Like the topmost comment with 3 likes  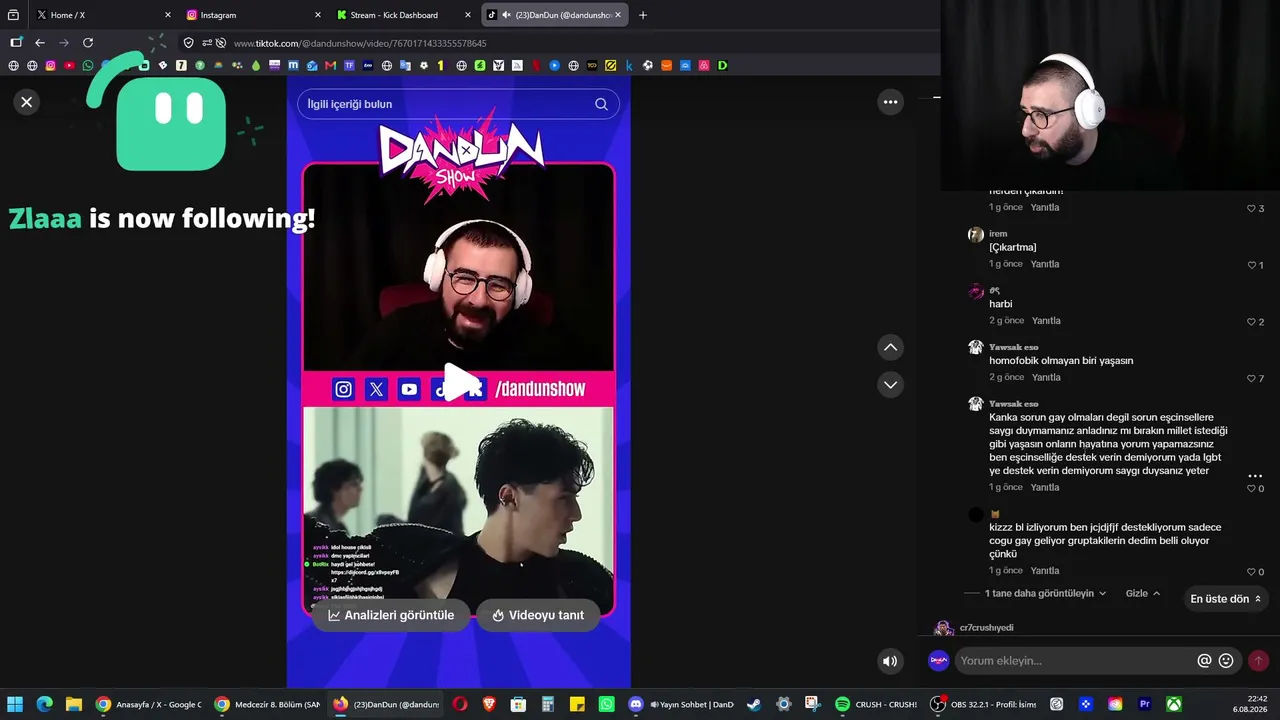click(x=1251, y=209)
